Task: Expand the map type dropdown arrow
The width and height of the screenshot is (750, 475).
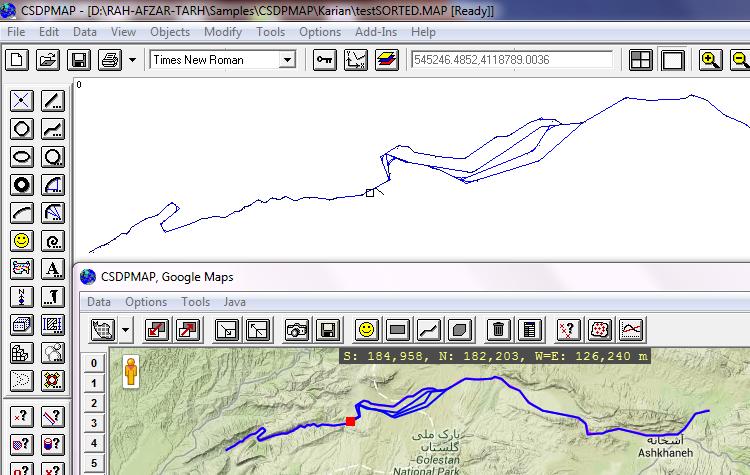Action: [x=125, y=330]
